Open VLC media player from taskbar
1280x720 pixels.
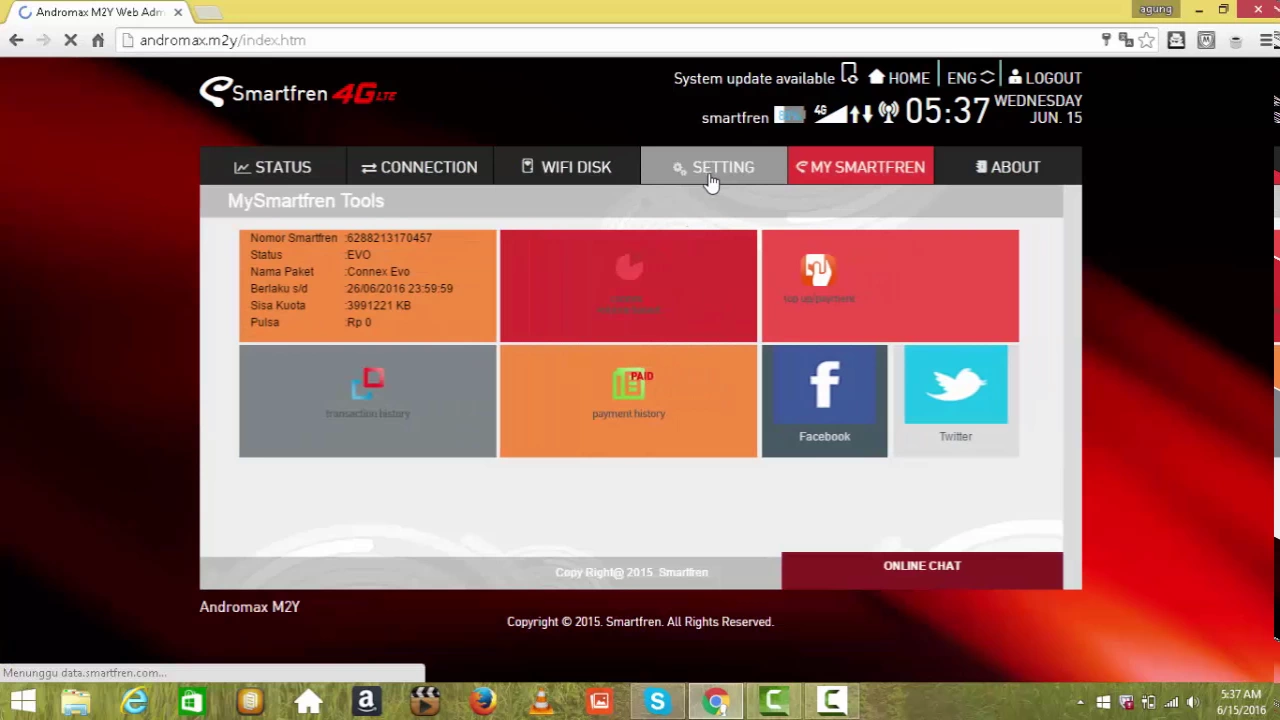(541, 702)
